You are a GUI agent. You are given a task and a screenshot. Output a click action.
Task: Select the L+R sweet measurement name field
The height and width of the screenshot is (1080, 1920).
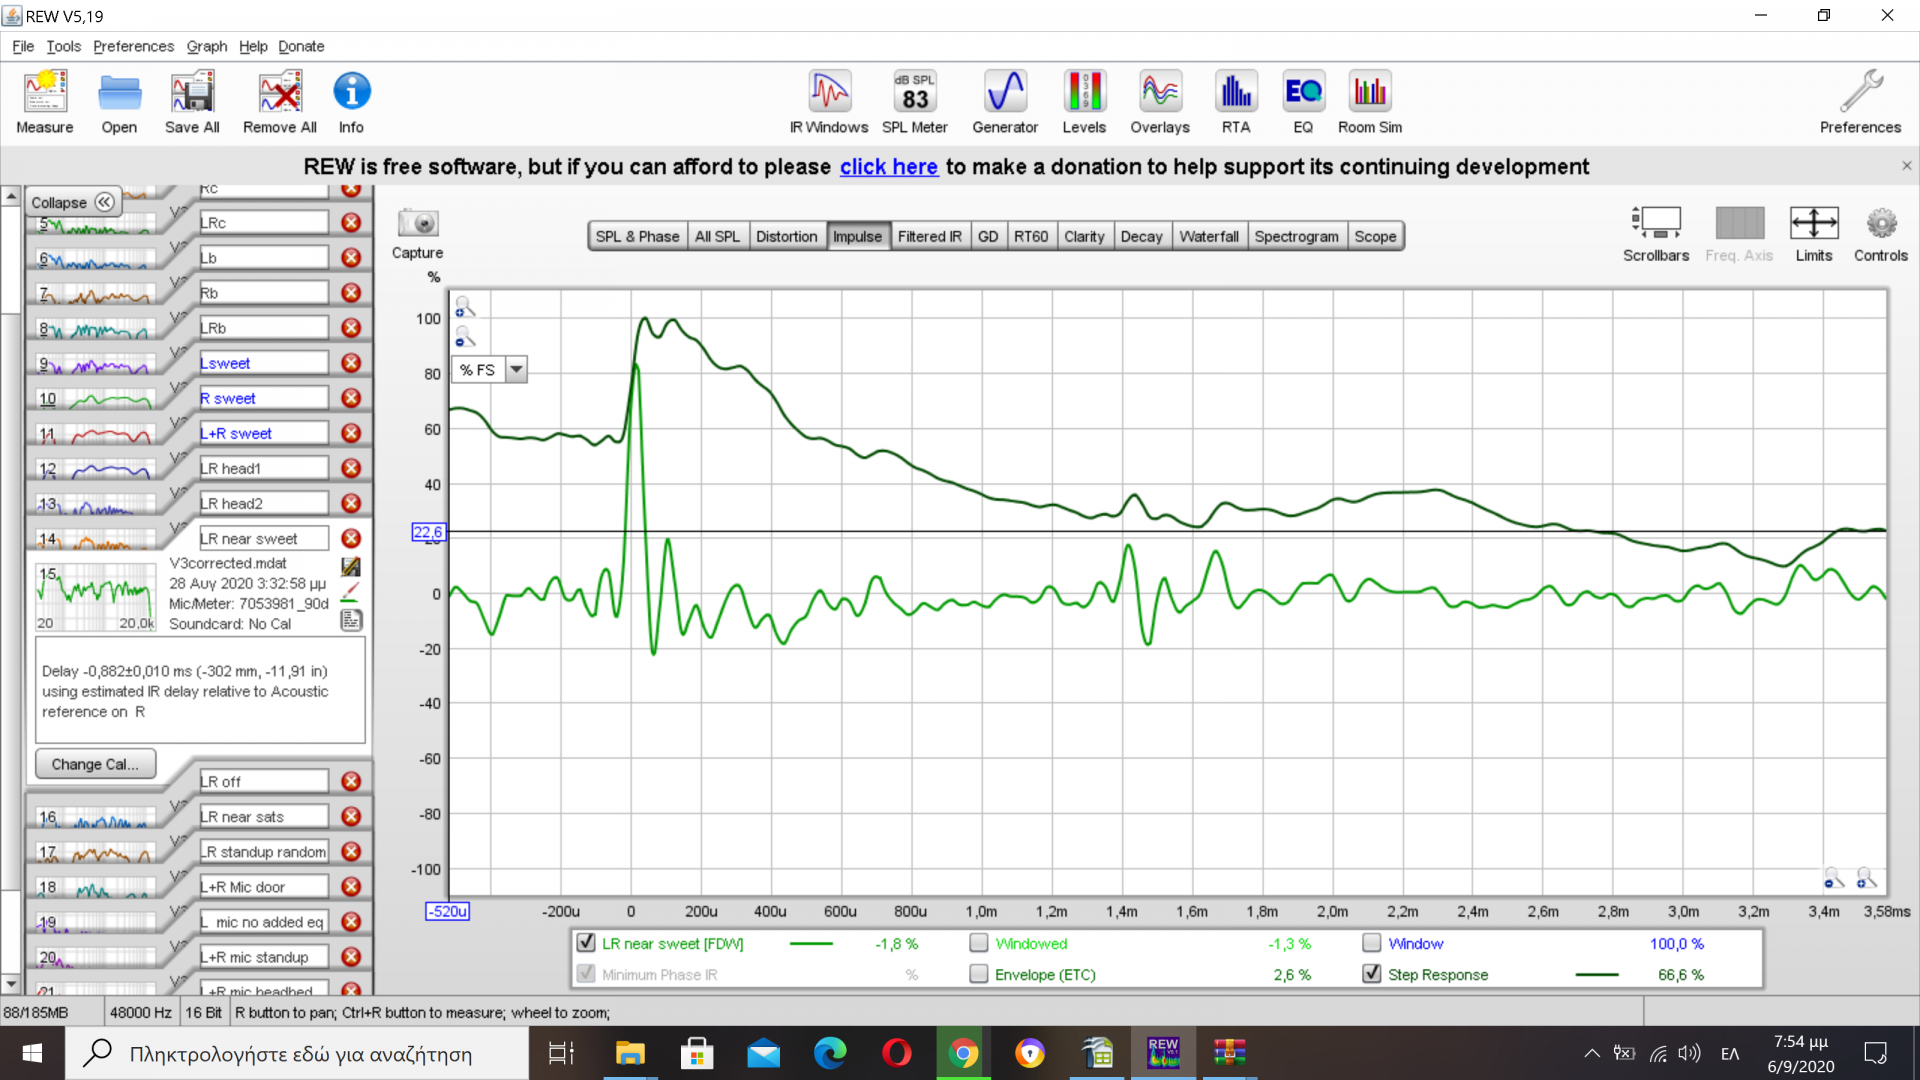pos(264,433)
